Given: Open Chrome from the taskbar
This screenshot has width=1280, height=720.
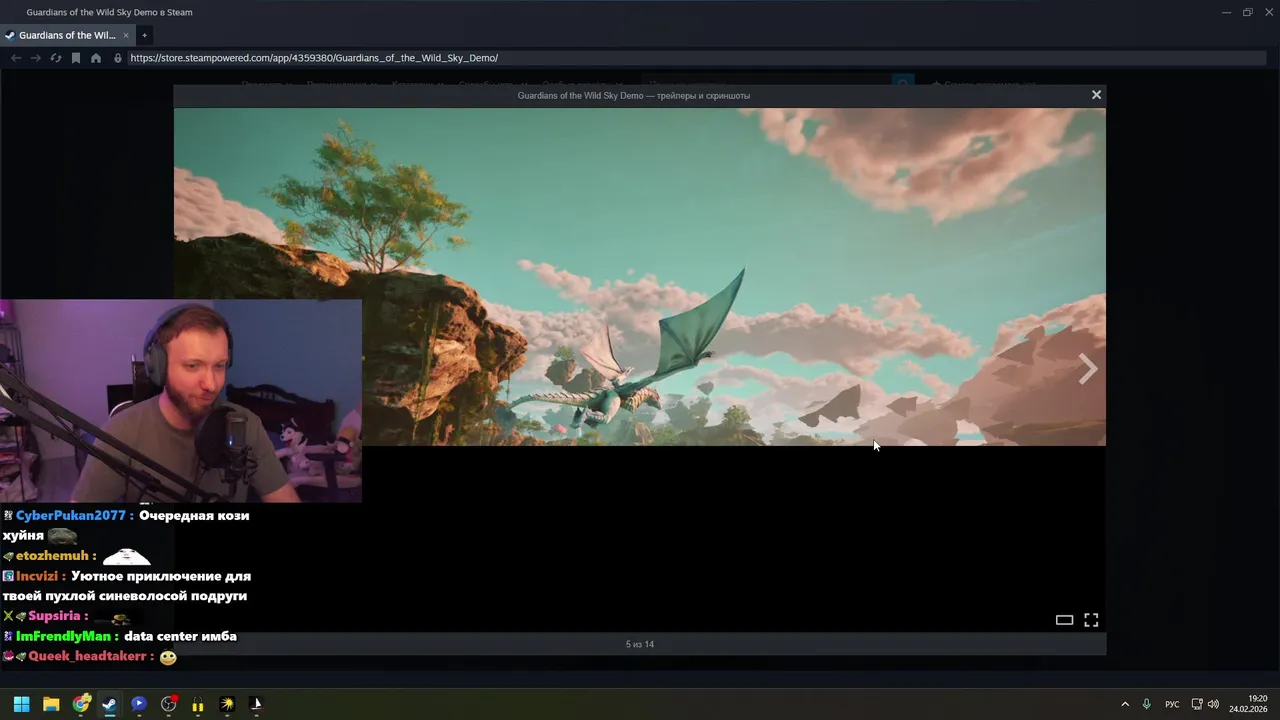Looking at the screenshot, I should pyautogui.click(x=81, y=704).
